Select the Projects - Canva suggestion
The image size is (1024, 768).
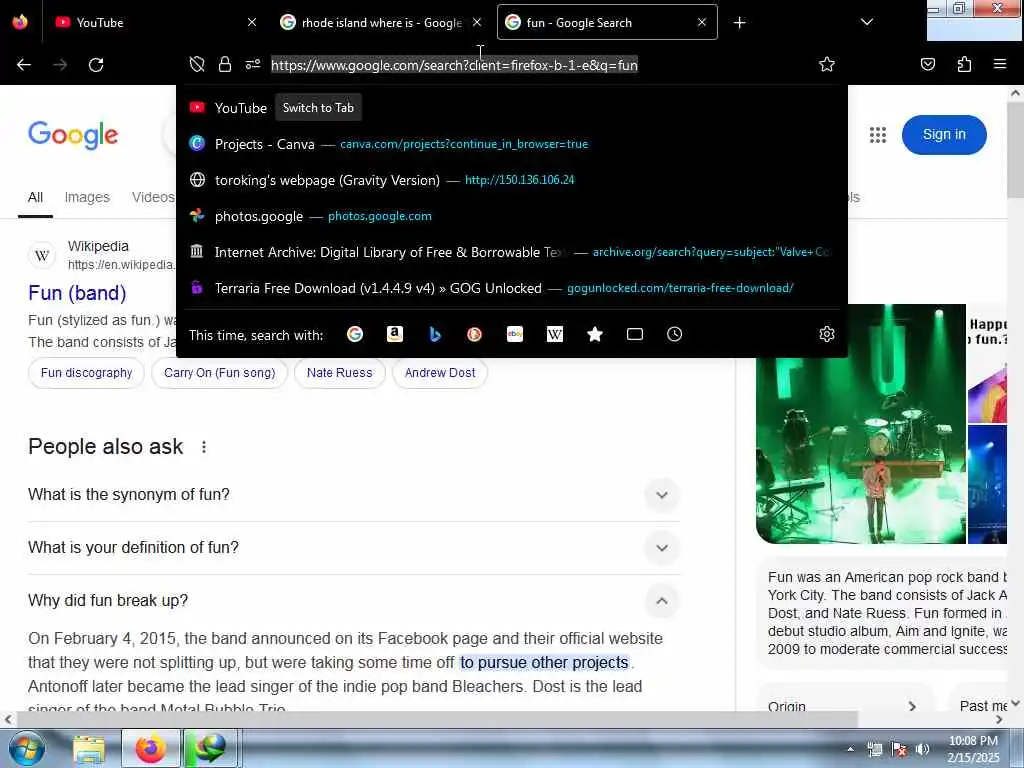click(512, 144)
